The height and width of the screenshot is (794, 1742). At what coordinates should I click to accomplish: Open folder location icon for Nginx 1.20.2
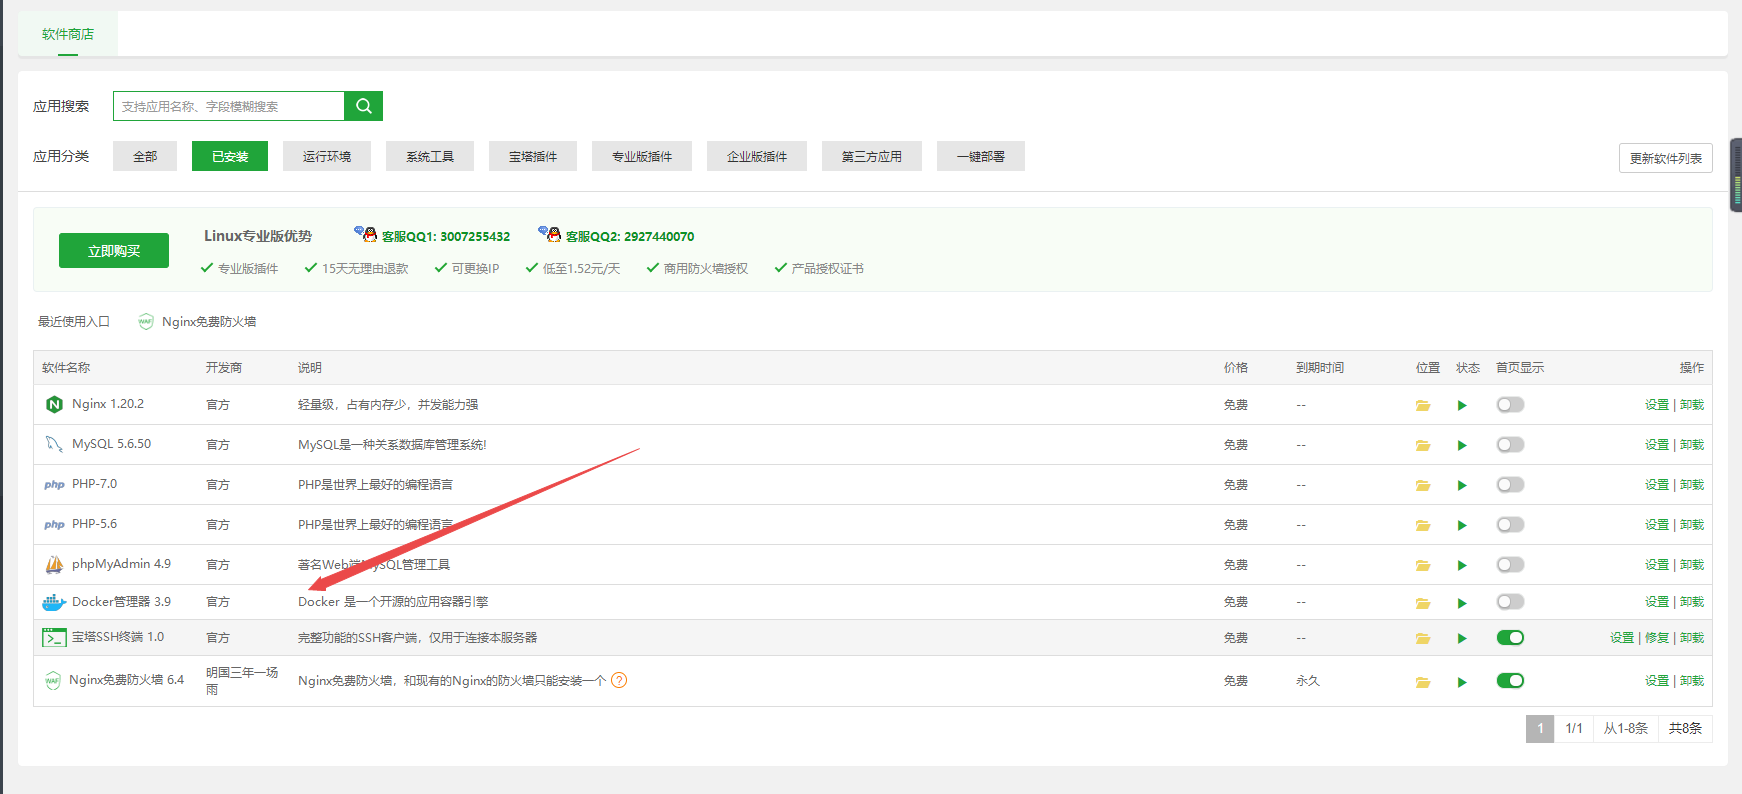pyautogui.click(x=1423, y=405)
